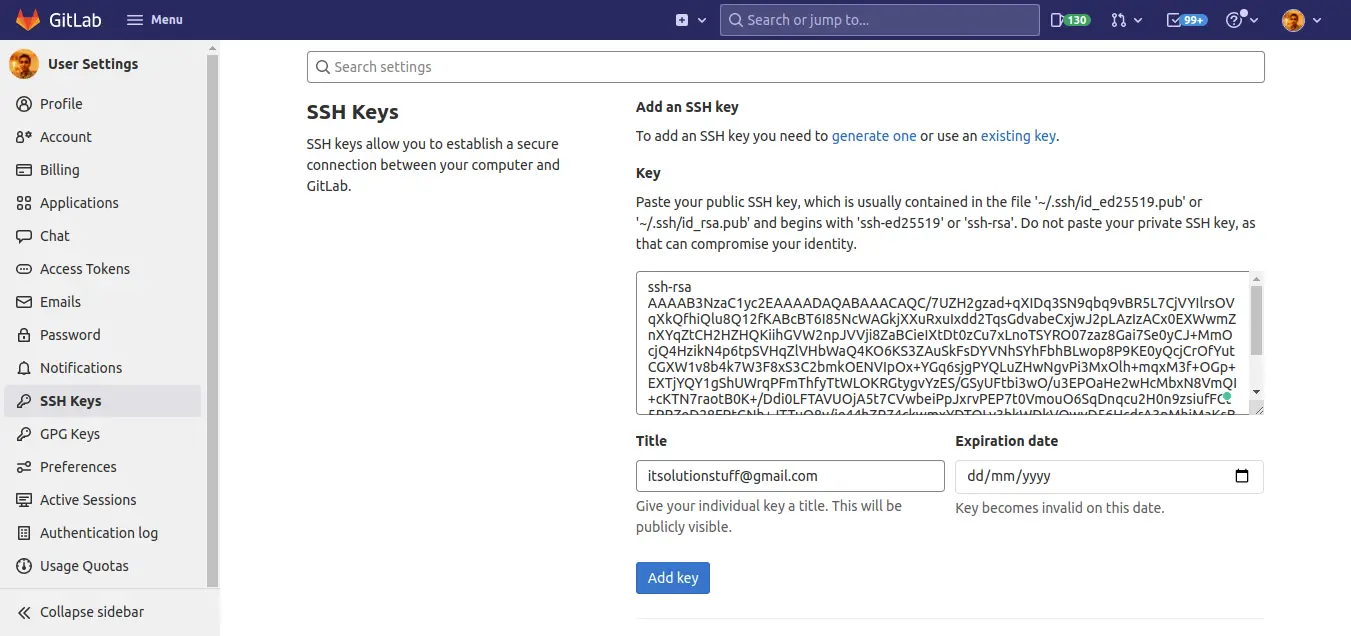Select the GPG Keys sidebar item
This screenshot has height=636, width=1351.
[66, 433]
